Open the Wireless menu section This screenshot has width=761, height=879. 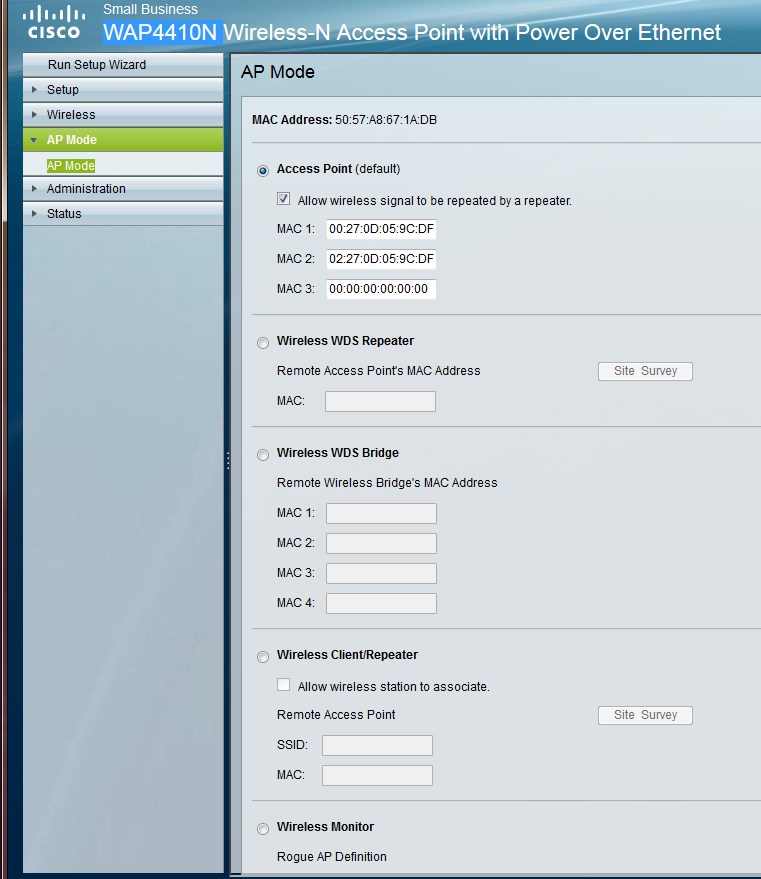point(123,114)
